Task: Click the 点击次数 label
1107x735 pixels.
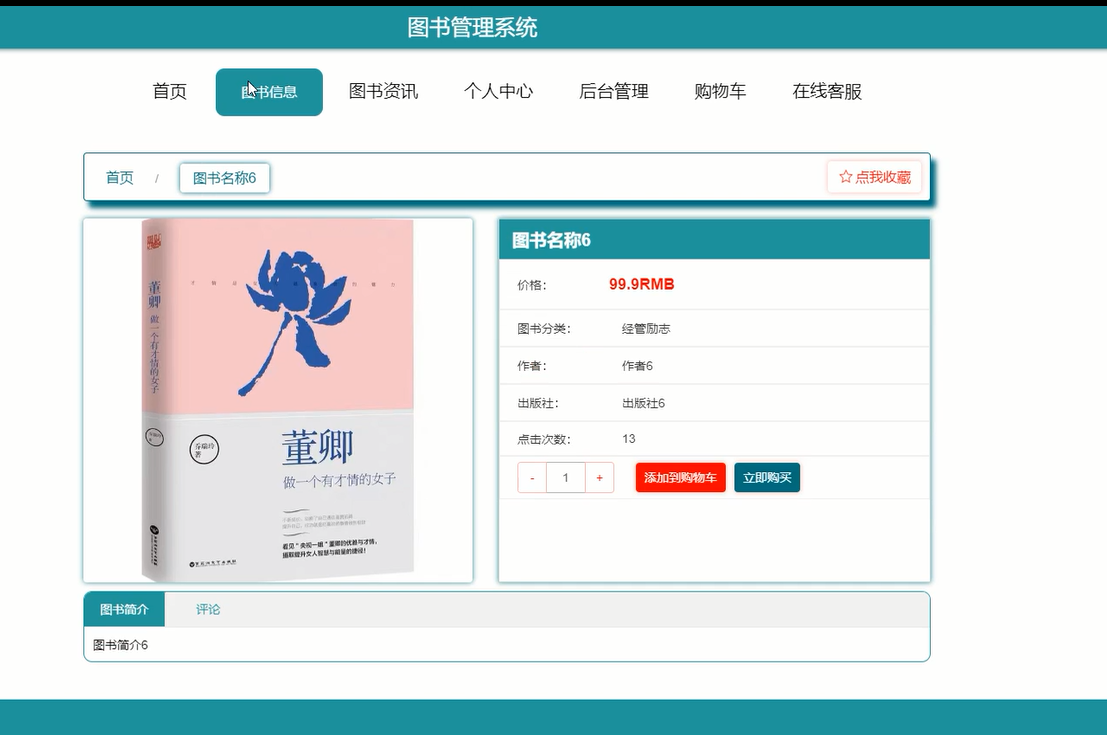Action: tap(544, 439)
